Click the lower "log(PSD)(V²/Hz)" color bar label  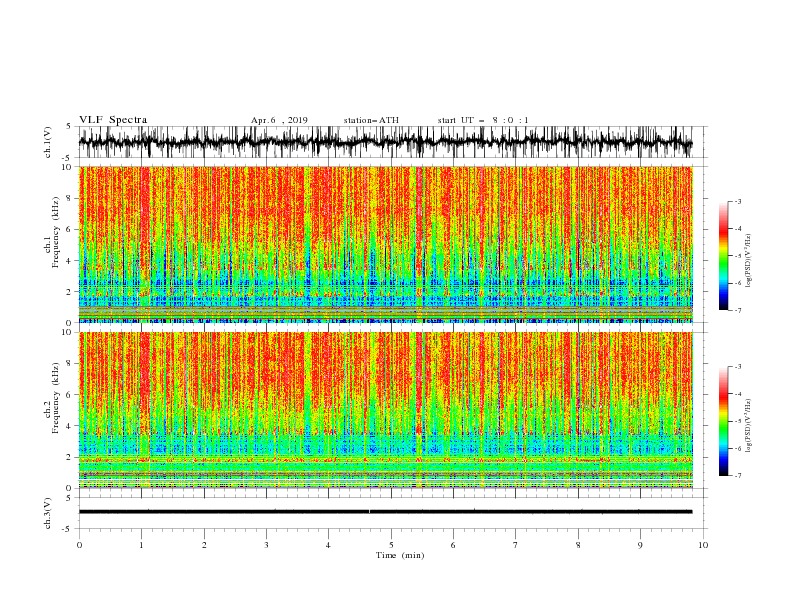pyautogui.click(x=748, y=426)
